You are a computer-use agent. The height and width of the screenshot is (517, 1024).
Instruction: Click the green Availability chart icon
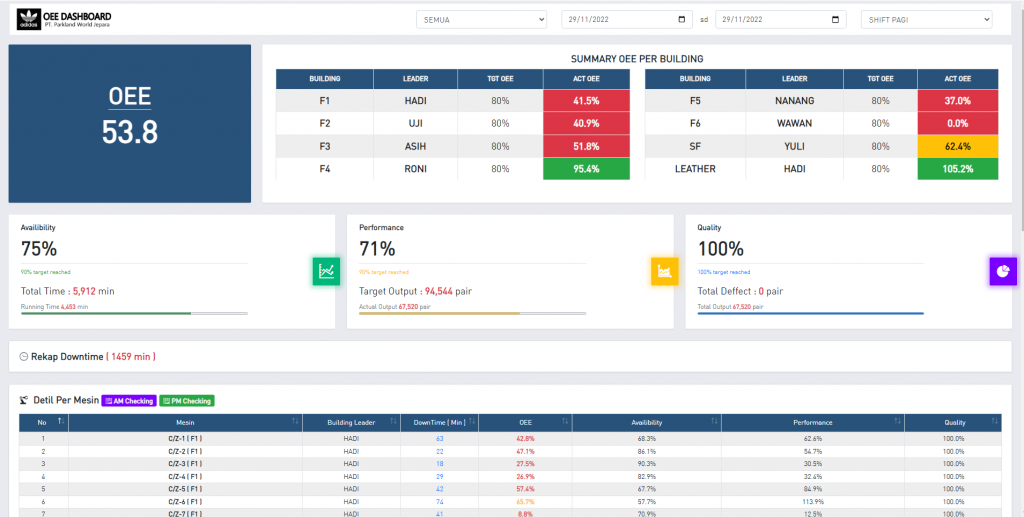[326, 271]
